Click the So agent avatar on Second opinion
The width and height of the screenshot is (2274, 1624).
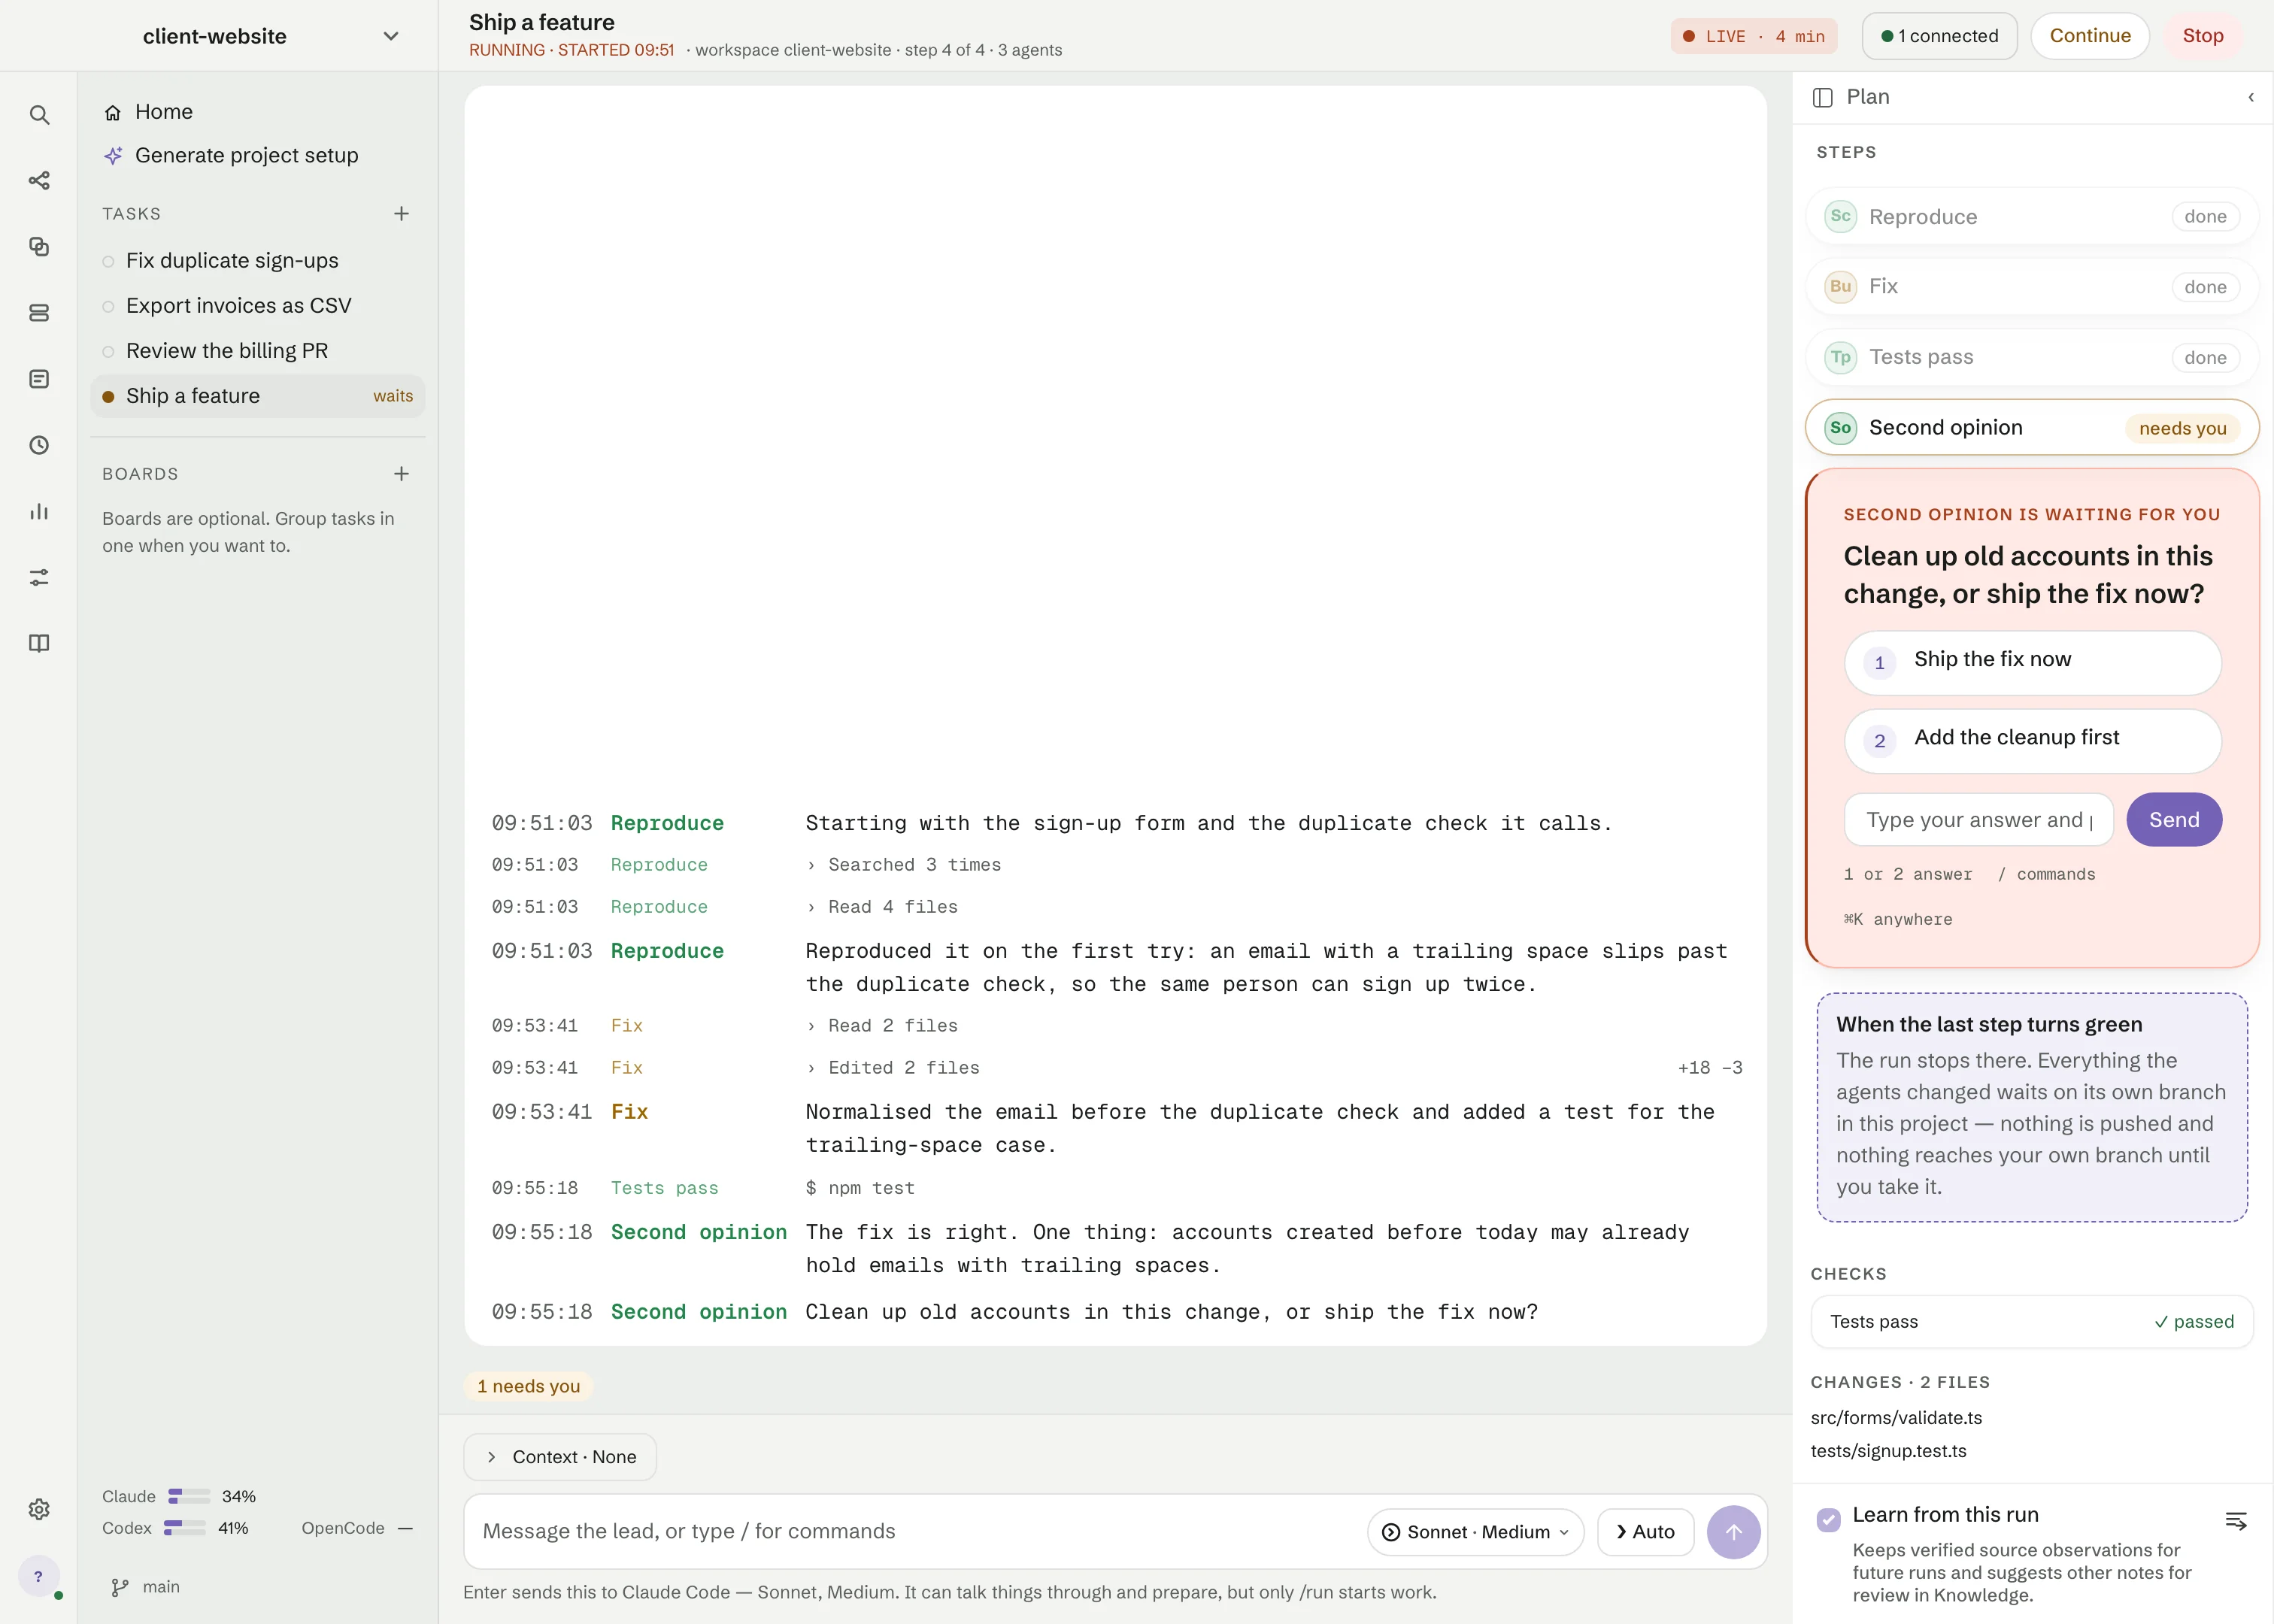(1840, 428)
